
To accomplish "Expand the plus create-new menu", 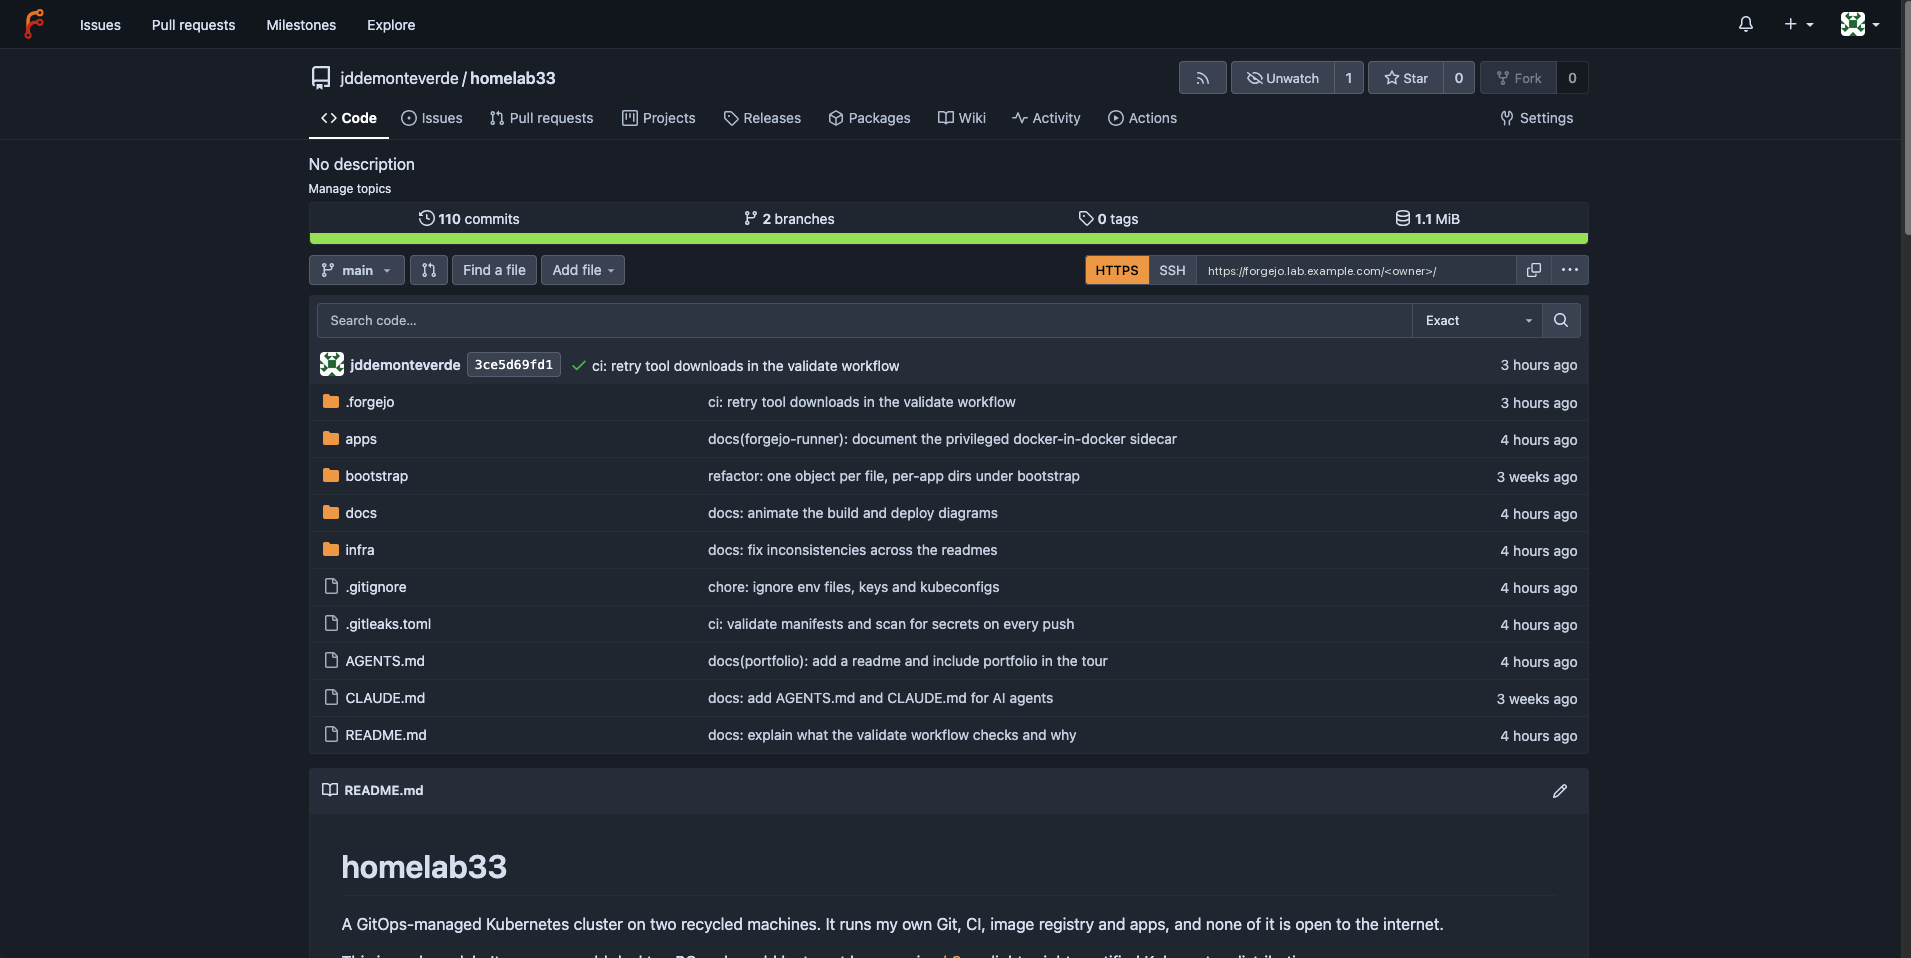I will (x=1798, y=24).
